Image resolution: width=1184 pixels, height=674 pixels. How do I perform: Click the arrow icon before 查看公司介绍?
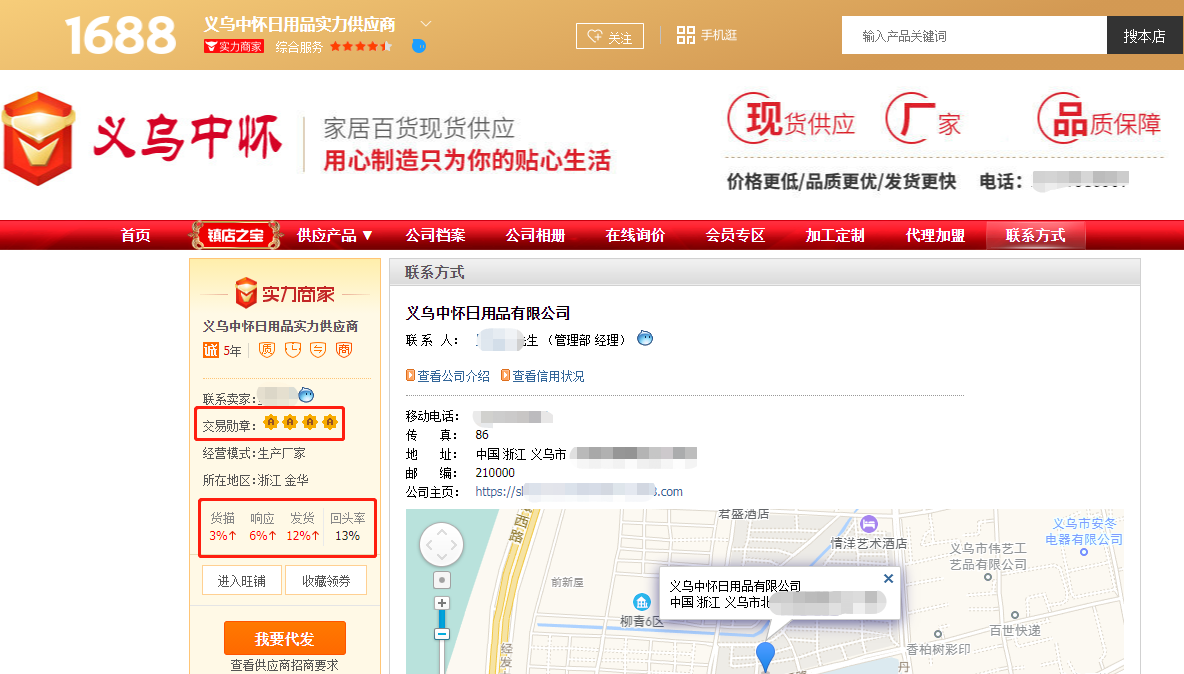(x=410, y=375)
